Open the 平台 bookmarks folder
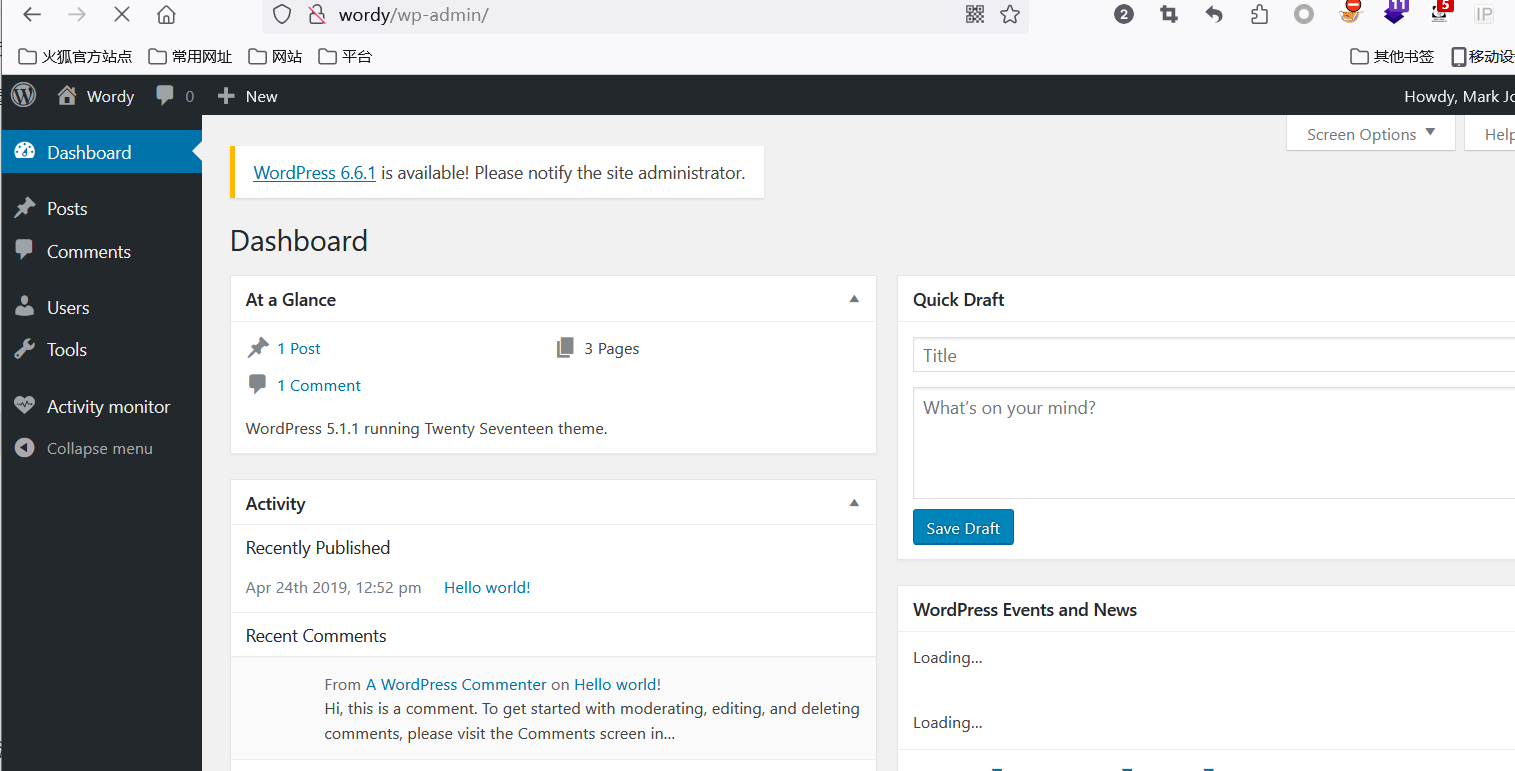This screenshot has height=771, width=1515. click(345, 56)
